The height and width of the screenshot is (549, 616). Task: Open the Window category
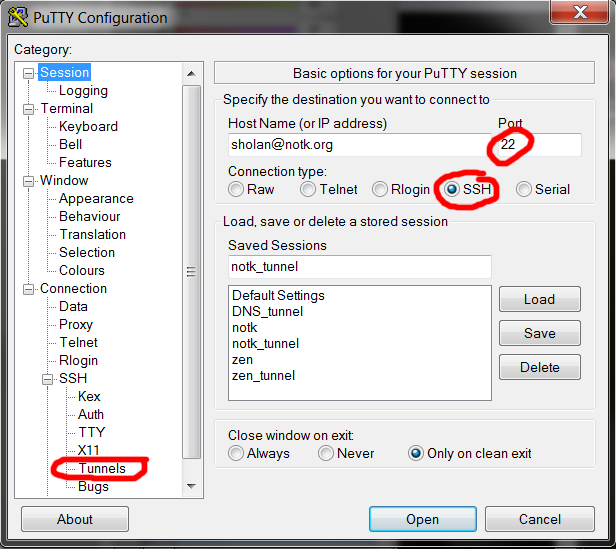(x=64, y=180)
